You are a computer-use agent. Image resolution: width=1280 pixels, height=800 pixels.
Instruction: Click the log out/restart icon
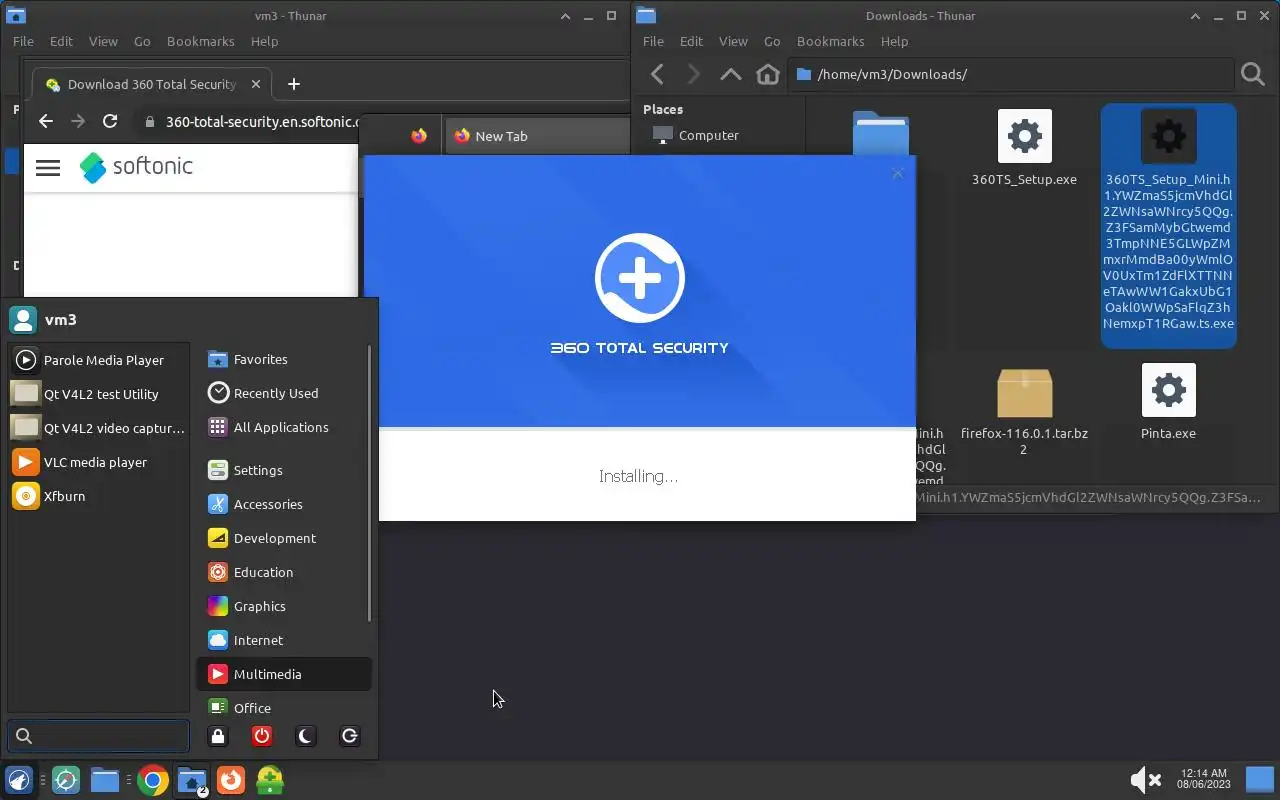[349, 736]
